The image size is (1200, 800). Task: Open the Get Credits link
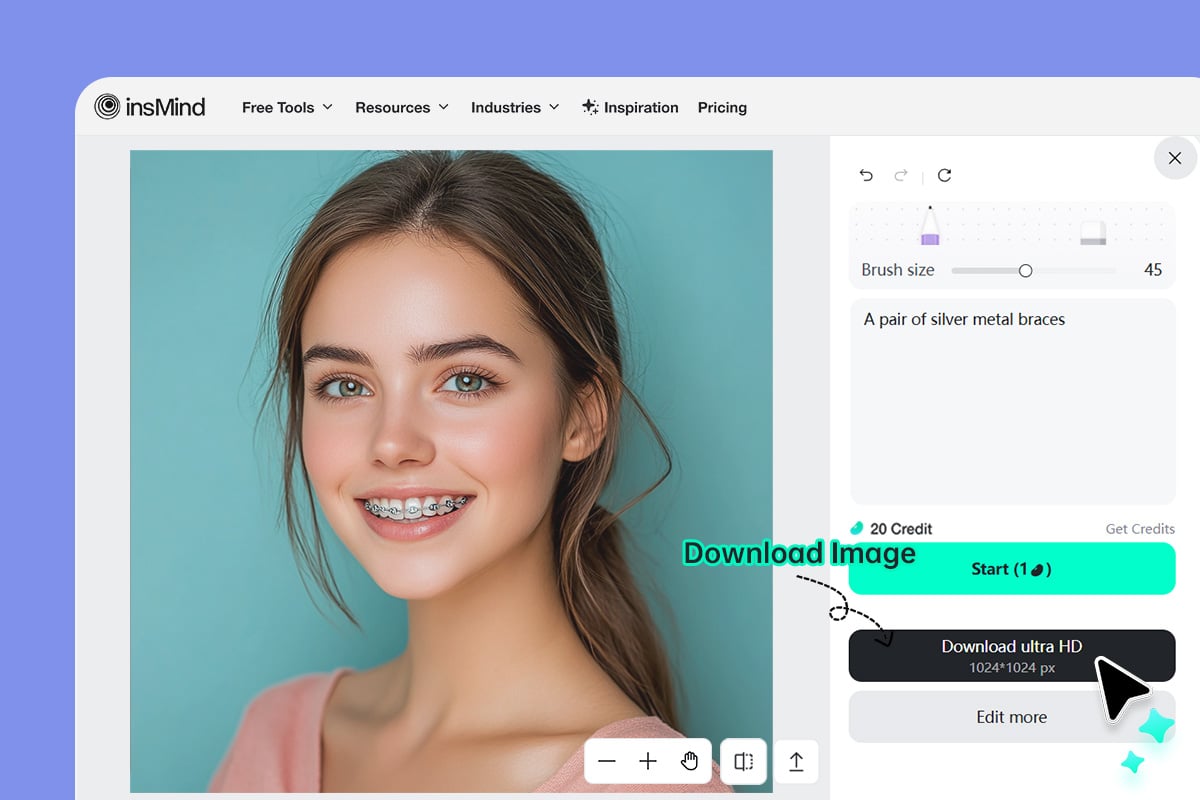pyautogui.click(x=1140, y=528)
